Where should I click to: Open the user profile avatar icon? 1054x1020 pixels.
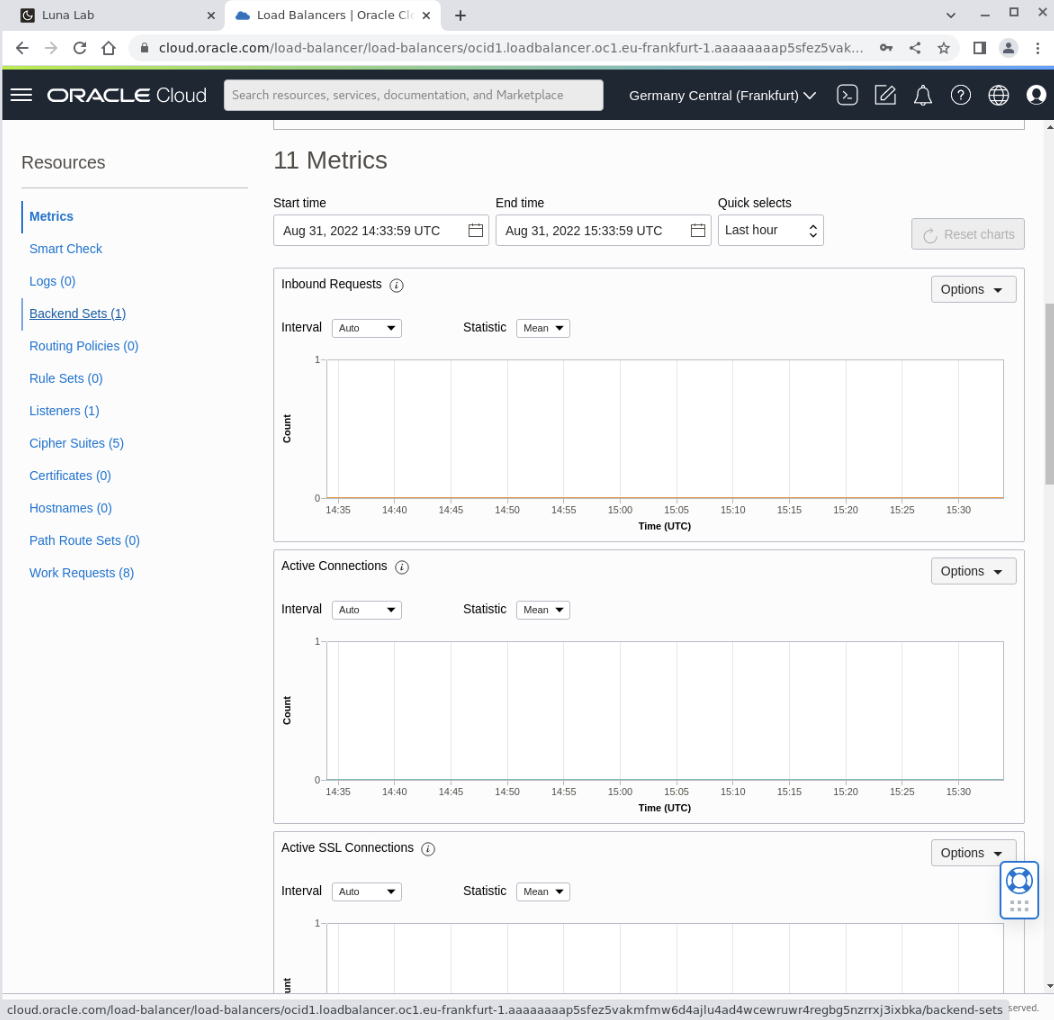point(1036,95)
